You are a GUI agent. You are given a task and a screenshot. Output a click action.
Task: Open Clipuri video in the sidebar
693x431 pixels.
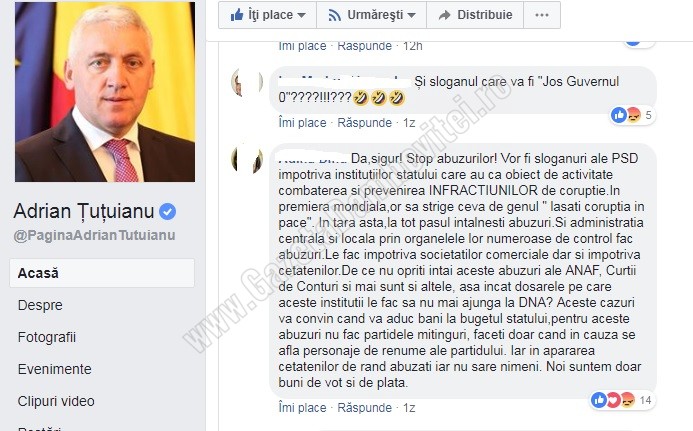click(56, 401)
